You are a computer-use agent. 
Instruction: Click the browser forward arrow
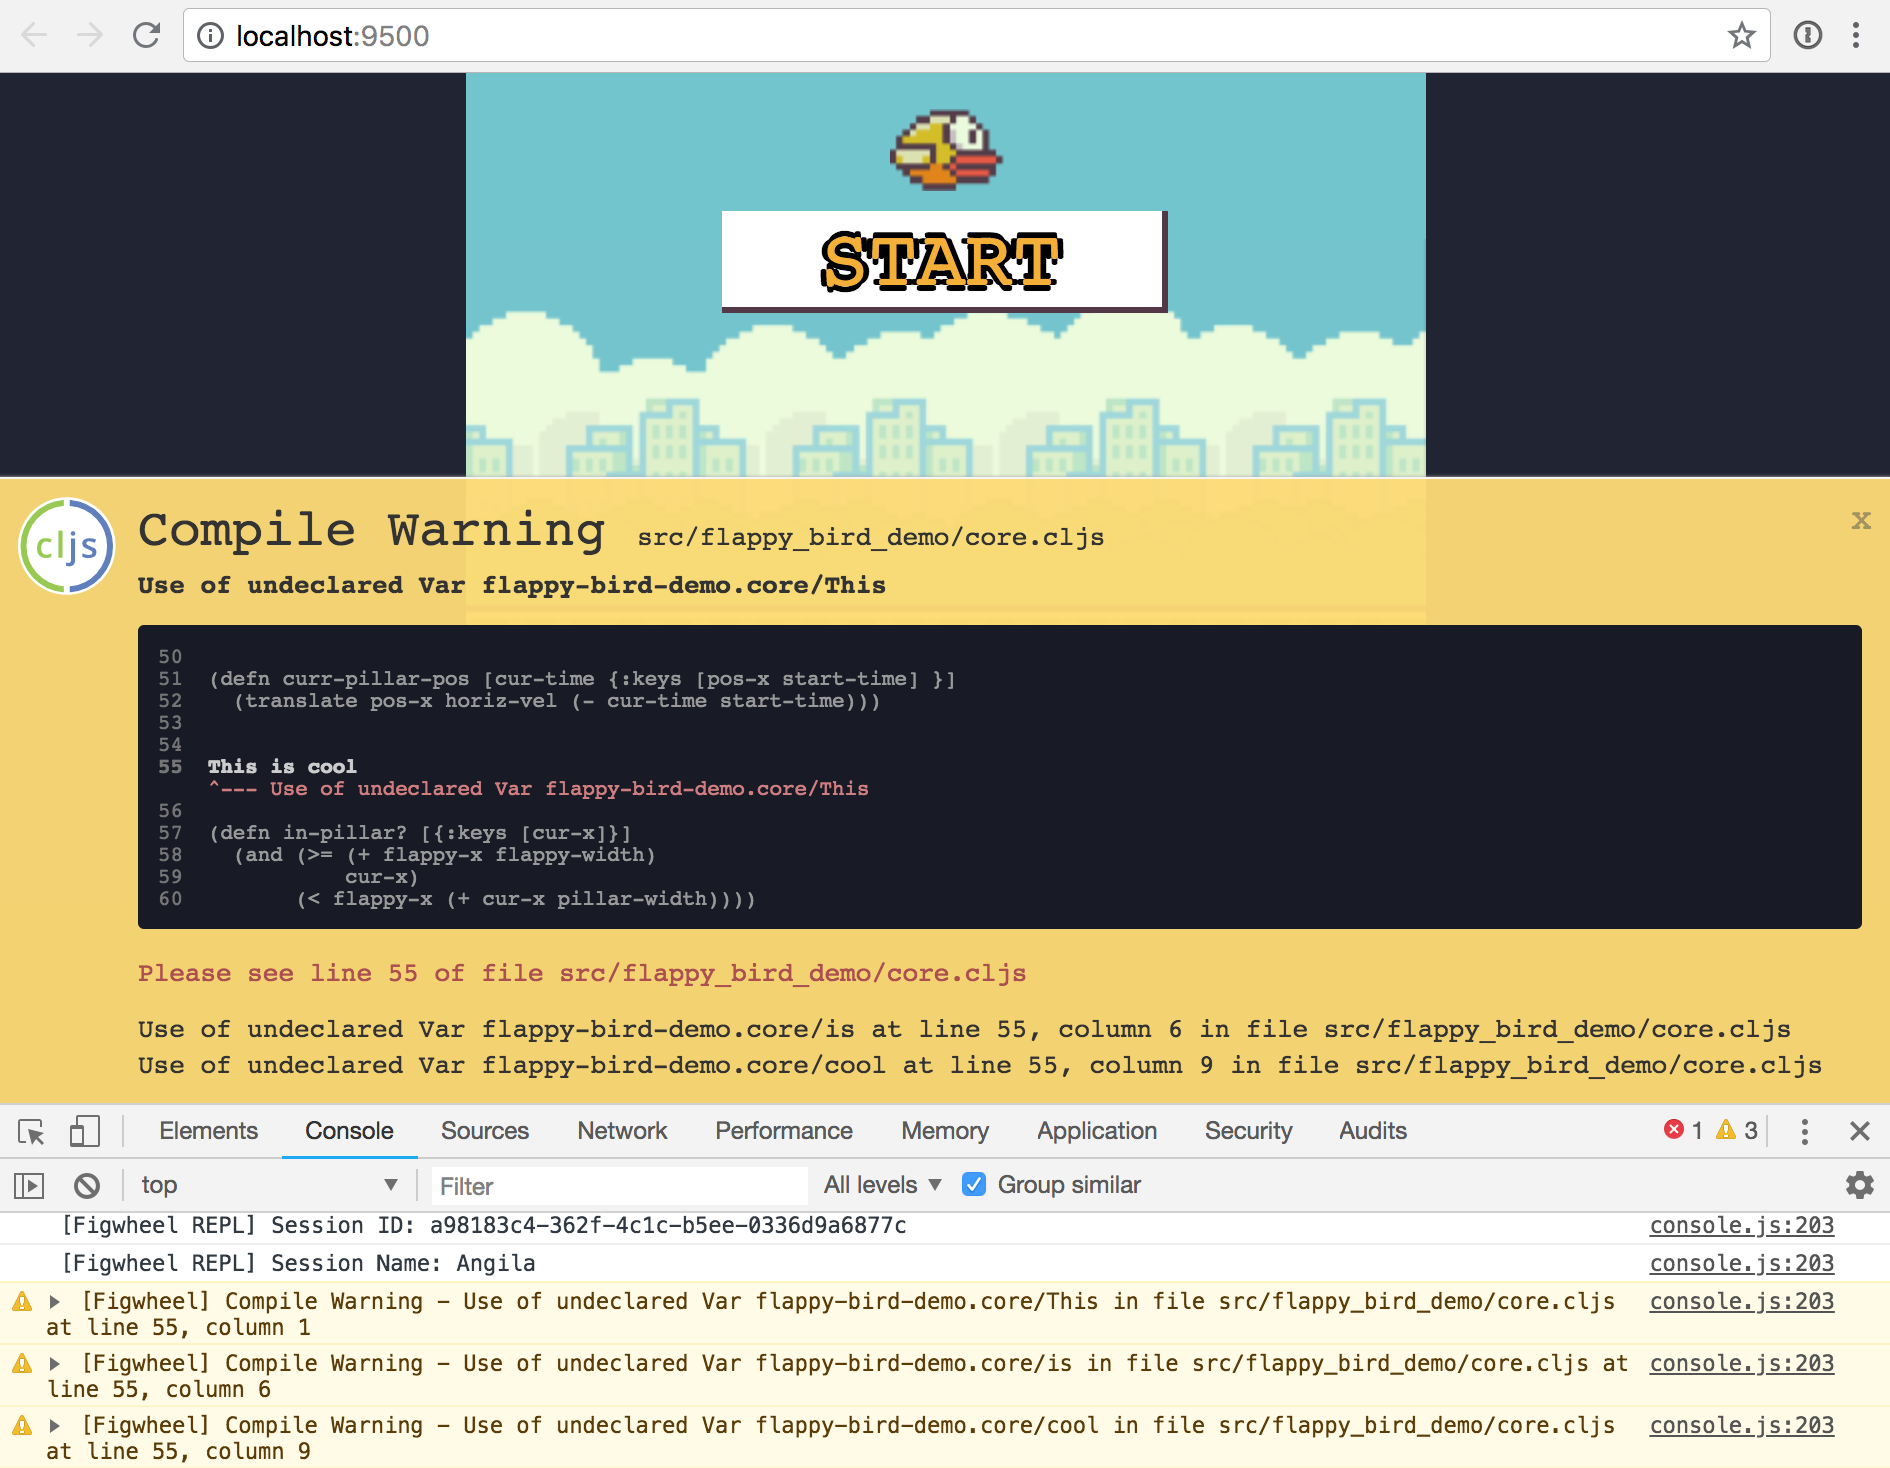[x=90, y=36]
